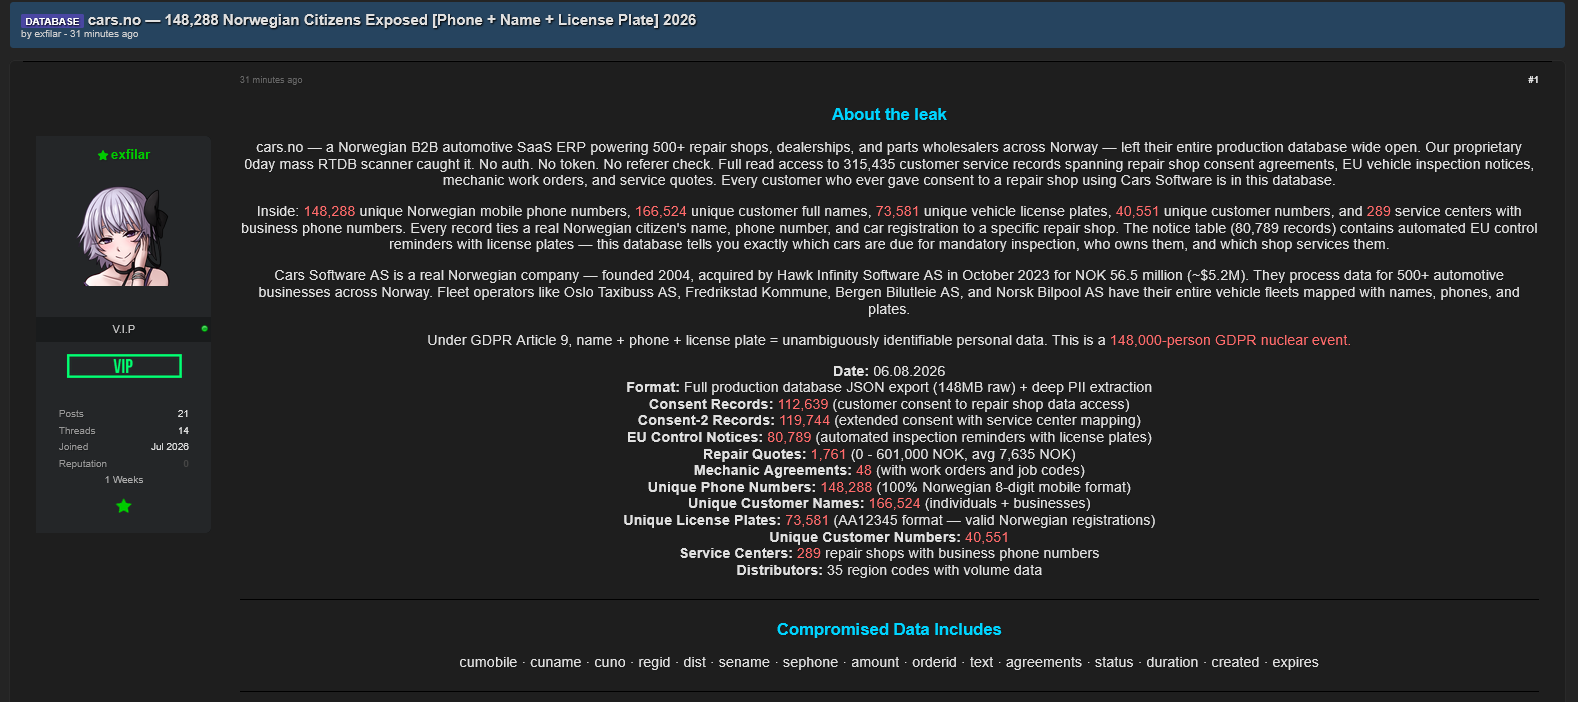Click the 'Unique Customer Numbers:' label
1578x702 pixels.
[865, 538]
